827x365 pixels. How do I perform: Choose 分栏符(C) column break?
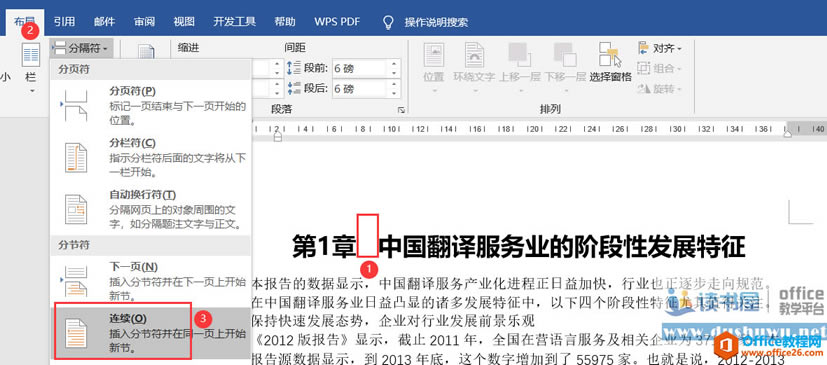(x=150, y=157)
